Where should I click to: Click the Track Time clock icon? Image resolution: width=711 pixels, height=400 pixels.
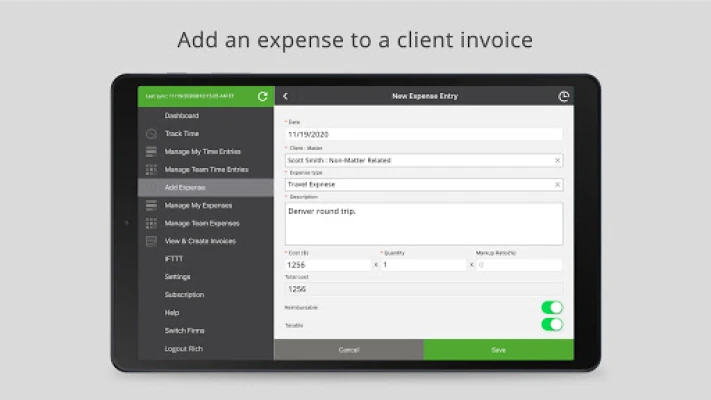150,133
